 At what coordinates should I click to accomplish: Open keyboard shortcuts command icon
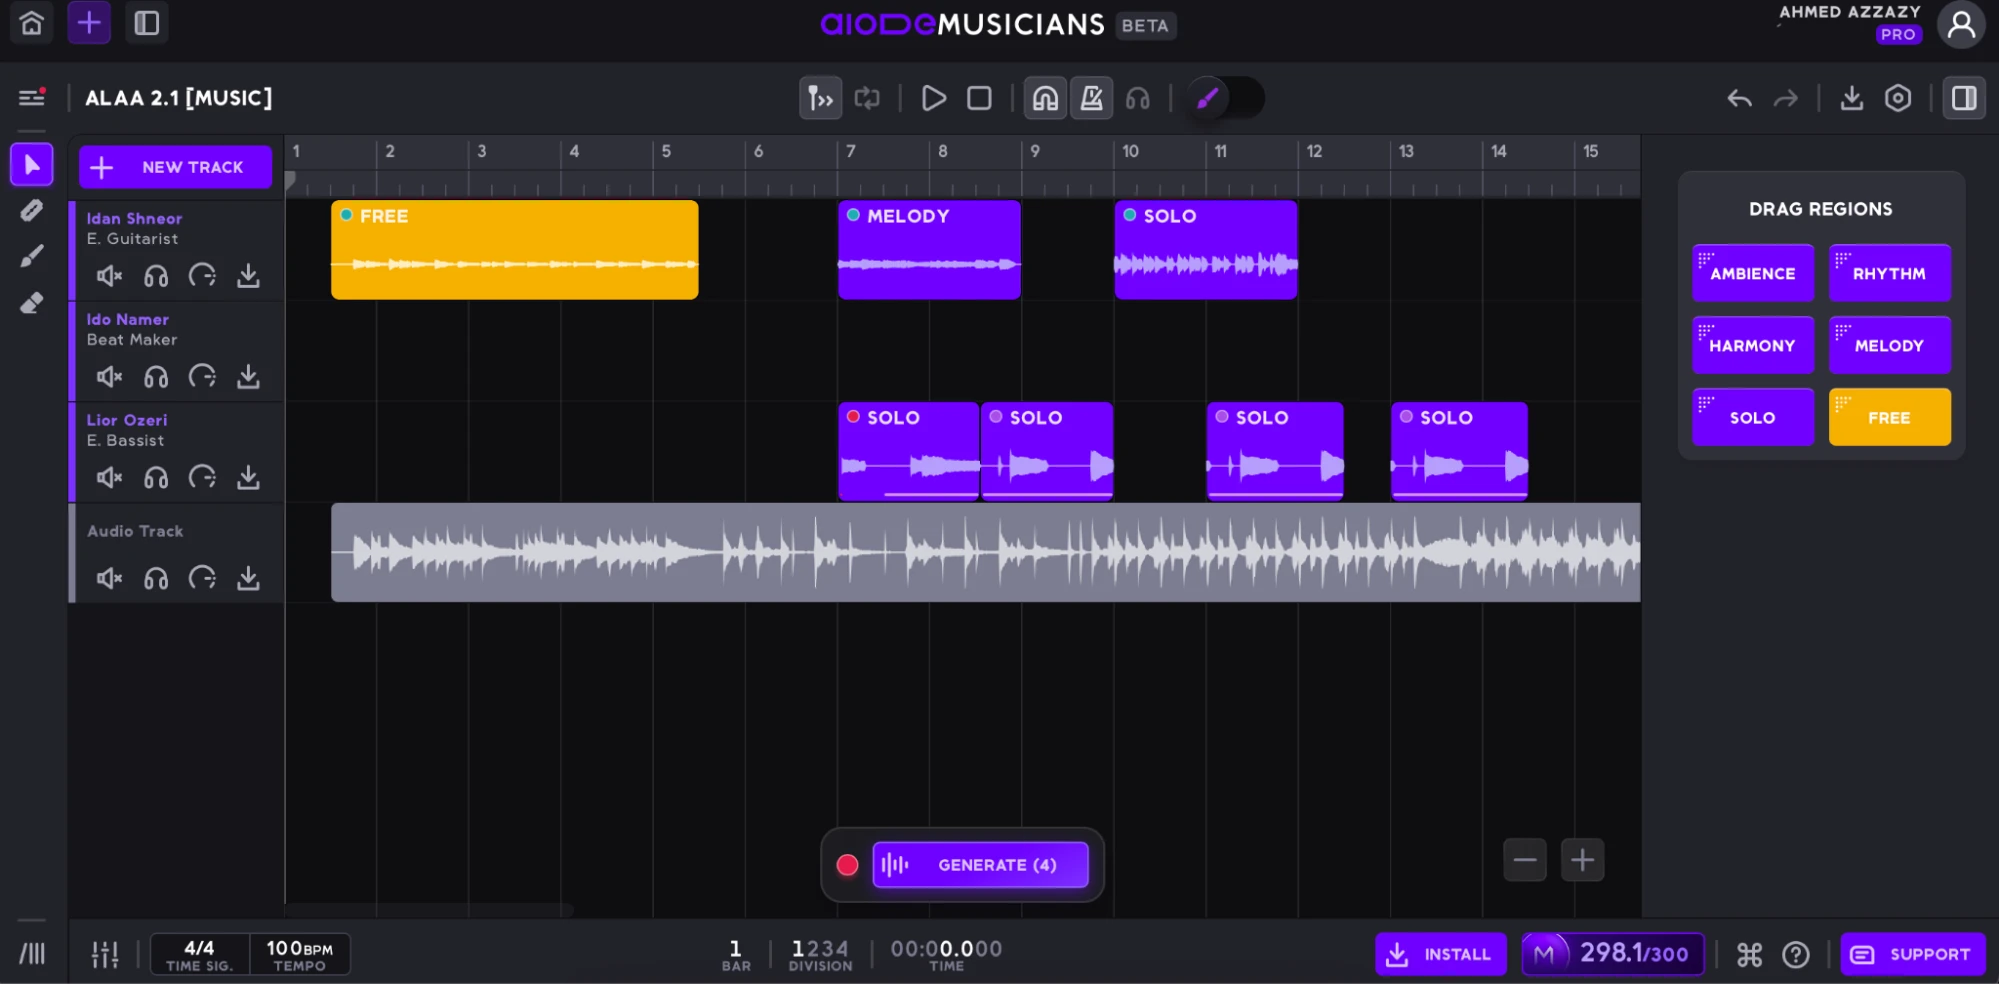pos(1749,955)
